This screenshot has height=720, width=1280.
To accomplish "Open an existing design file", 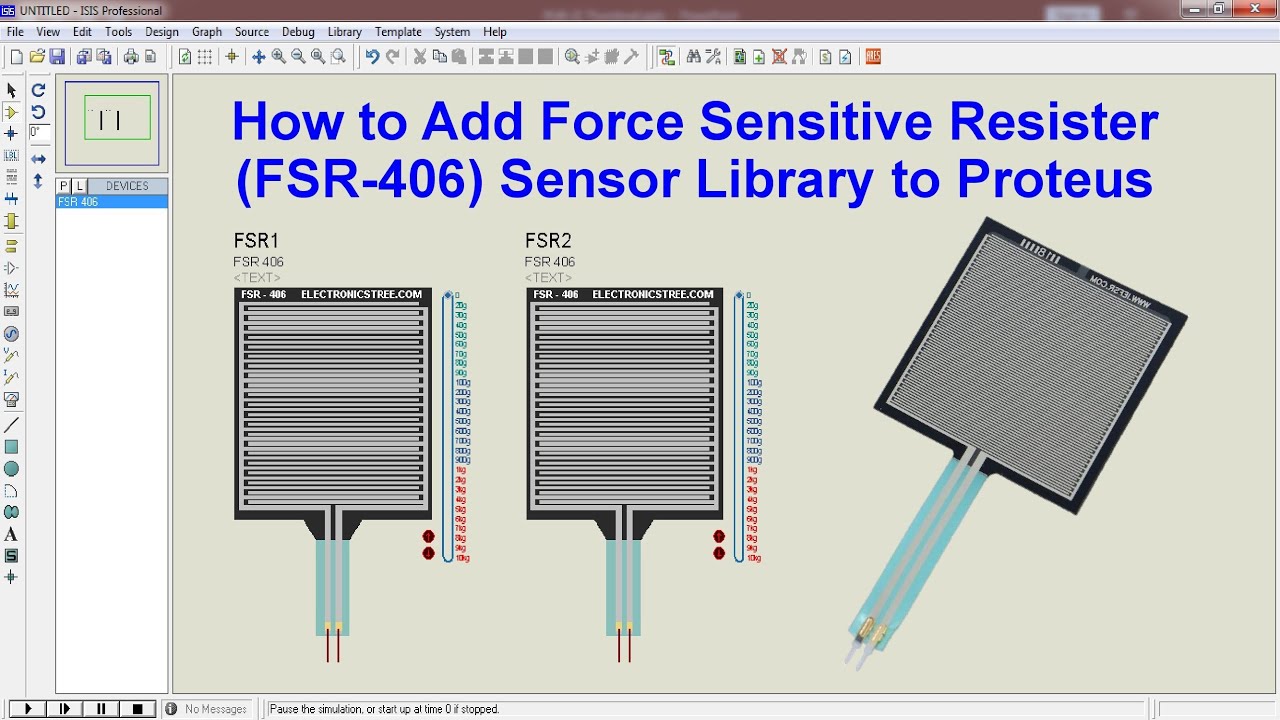I will [37, 57].
